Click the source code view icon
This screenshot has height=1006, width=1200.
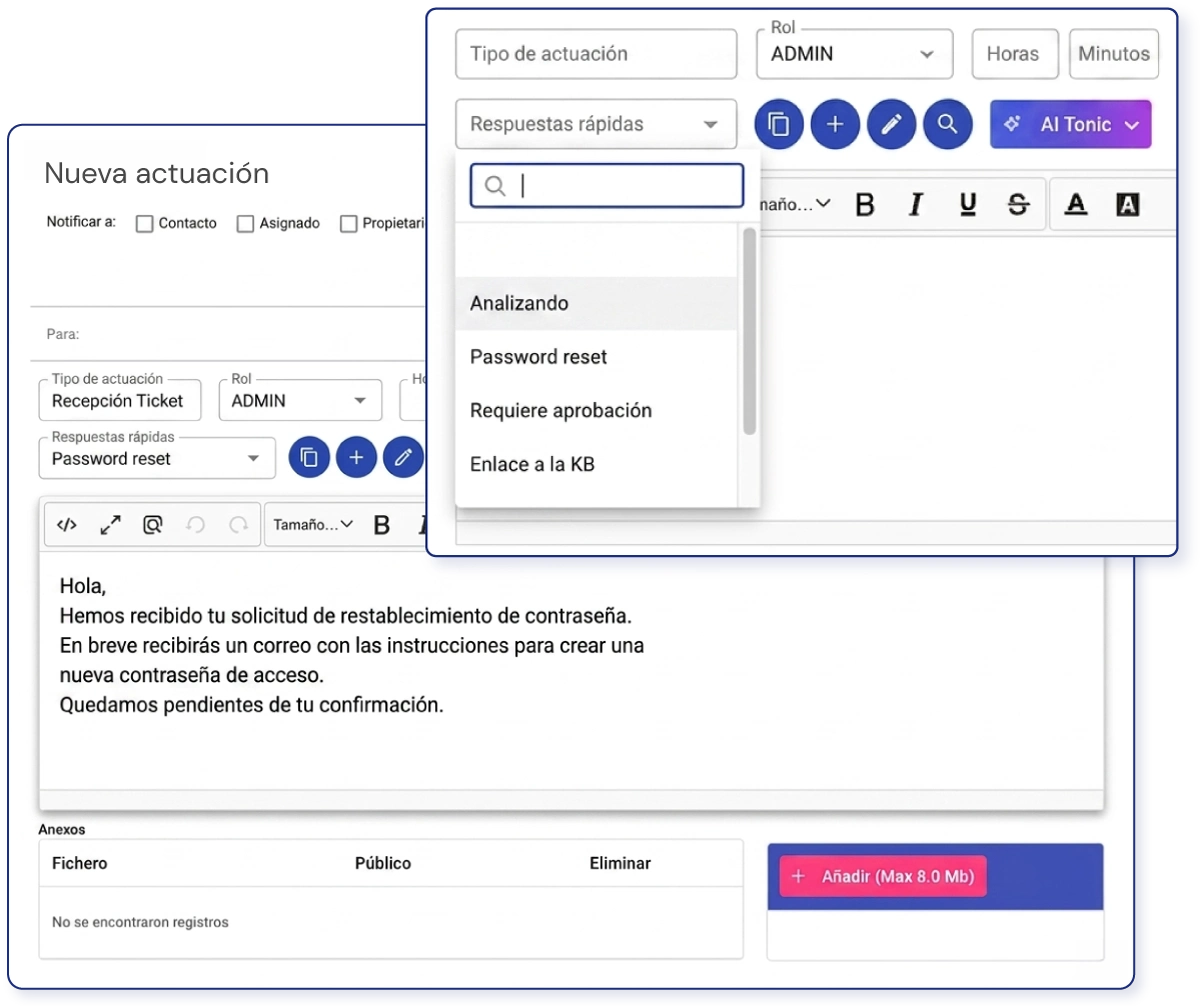coord(67,524)
